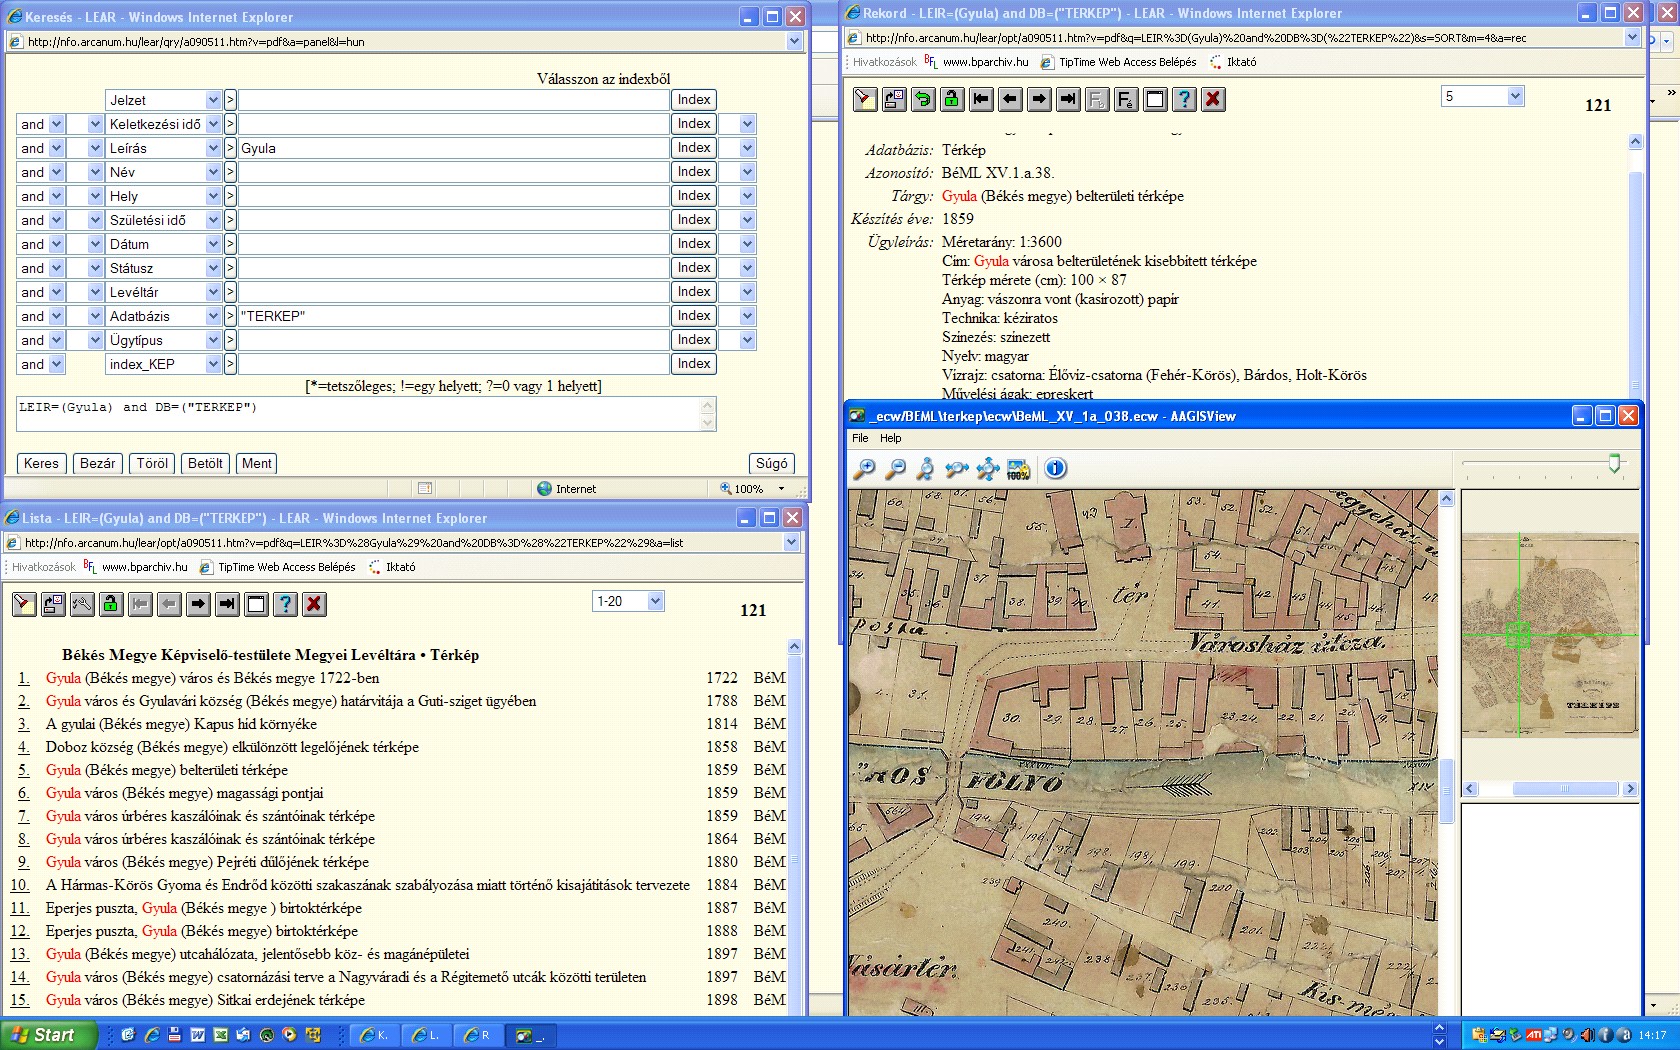
Task: Click the green undo arrow in Rekord toolbar
Action: (x=923, y=99)
